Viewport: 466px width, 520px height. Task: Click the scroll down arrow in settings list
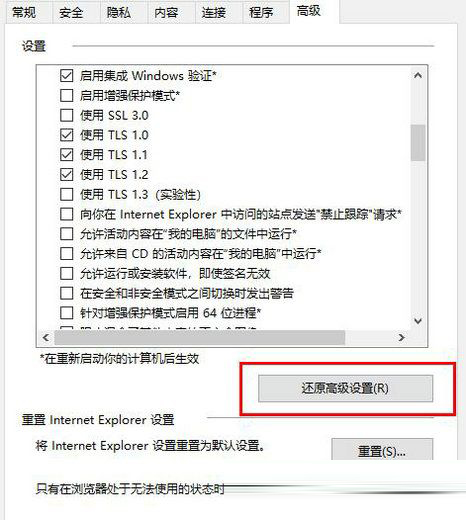tap(418, 321)
